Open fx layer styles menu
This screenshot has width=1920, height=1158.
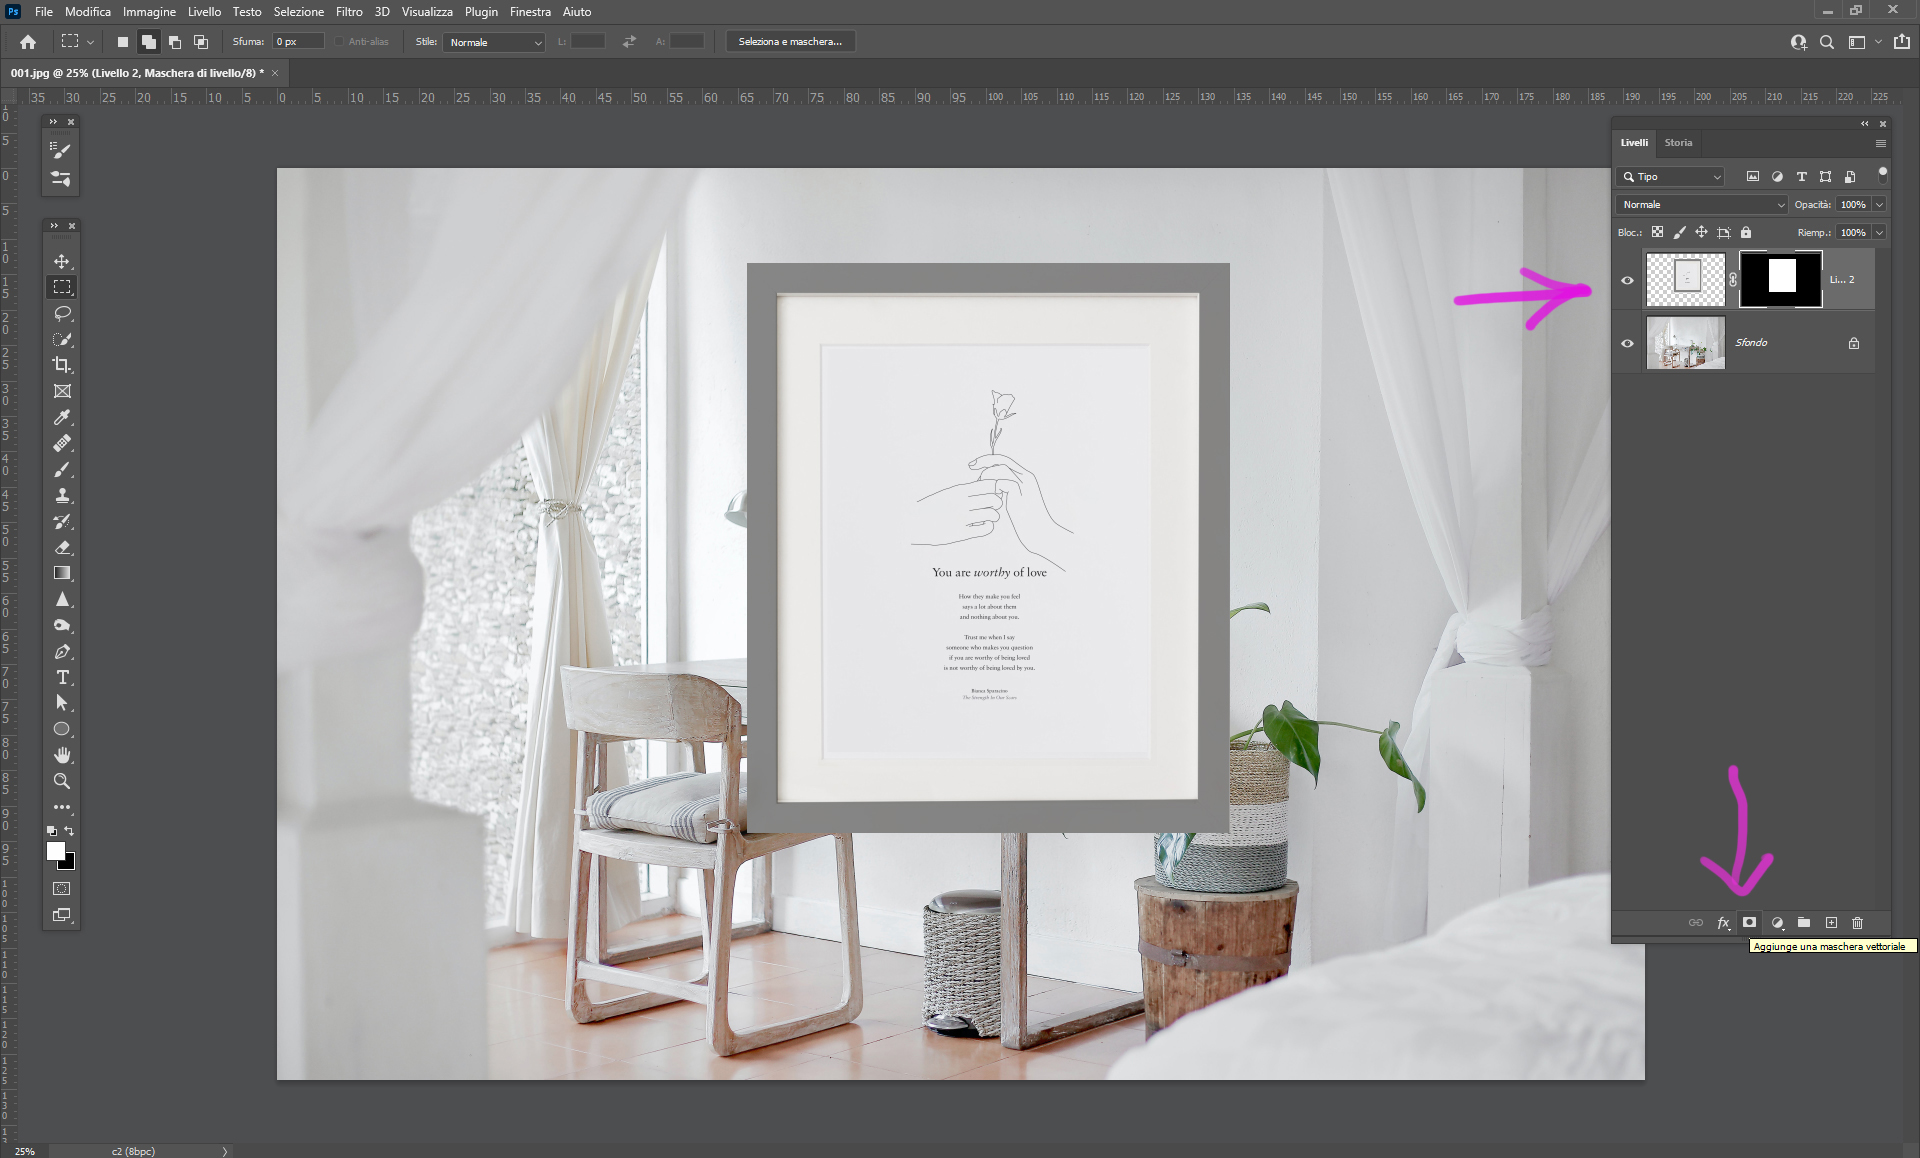(1723, 923)
